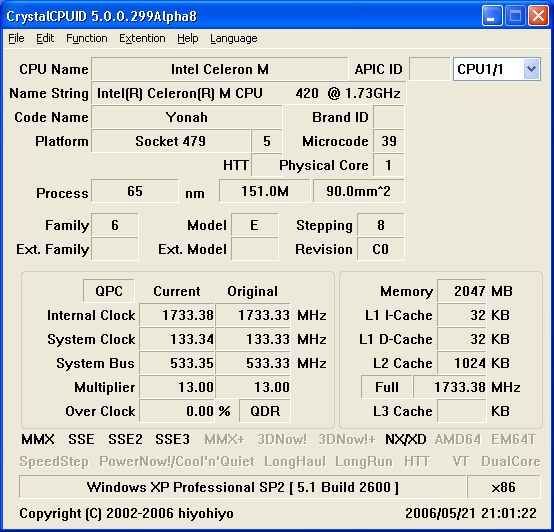The width and height of the screenshot is (554, 532).
Task: Open the File menu
Action: (x=16, y=38)
